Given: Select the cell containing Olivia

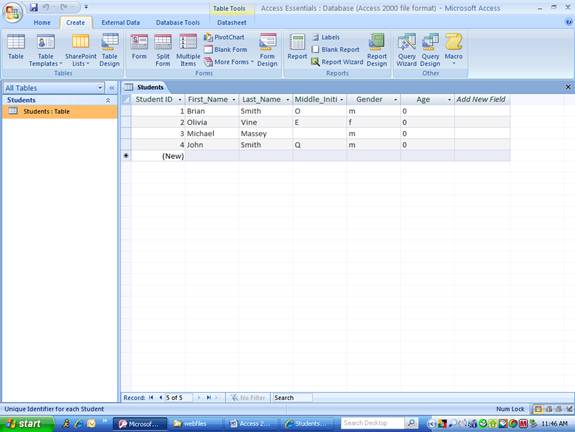Looking at the screenshot, I should (212, 122).
